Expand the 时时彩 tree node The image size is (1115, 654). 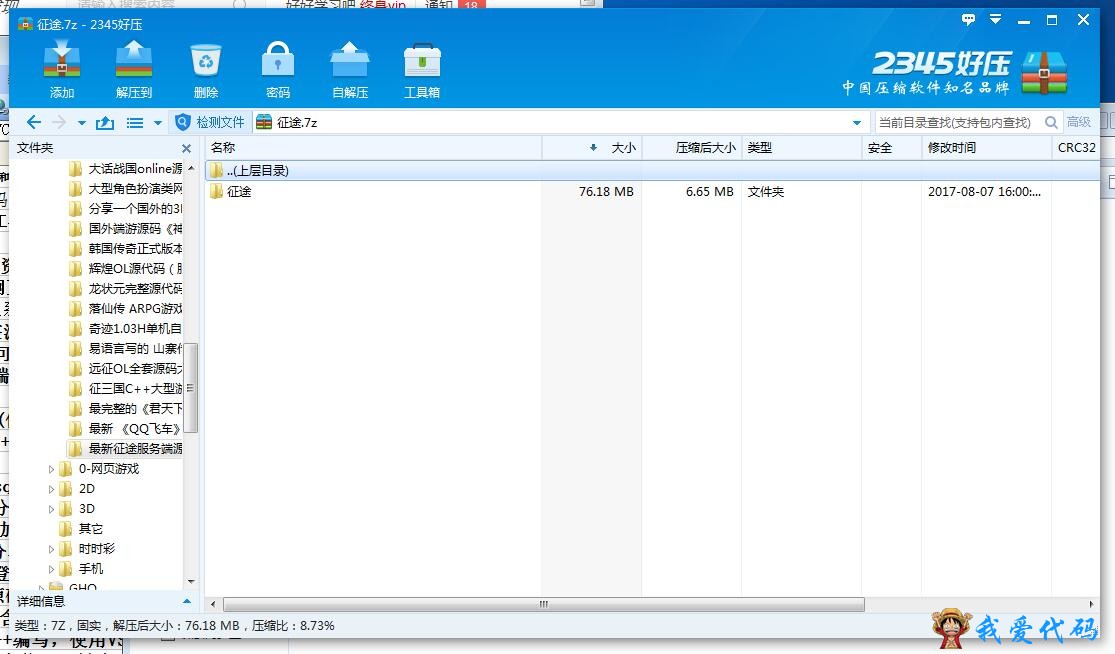pos(51,549)
